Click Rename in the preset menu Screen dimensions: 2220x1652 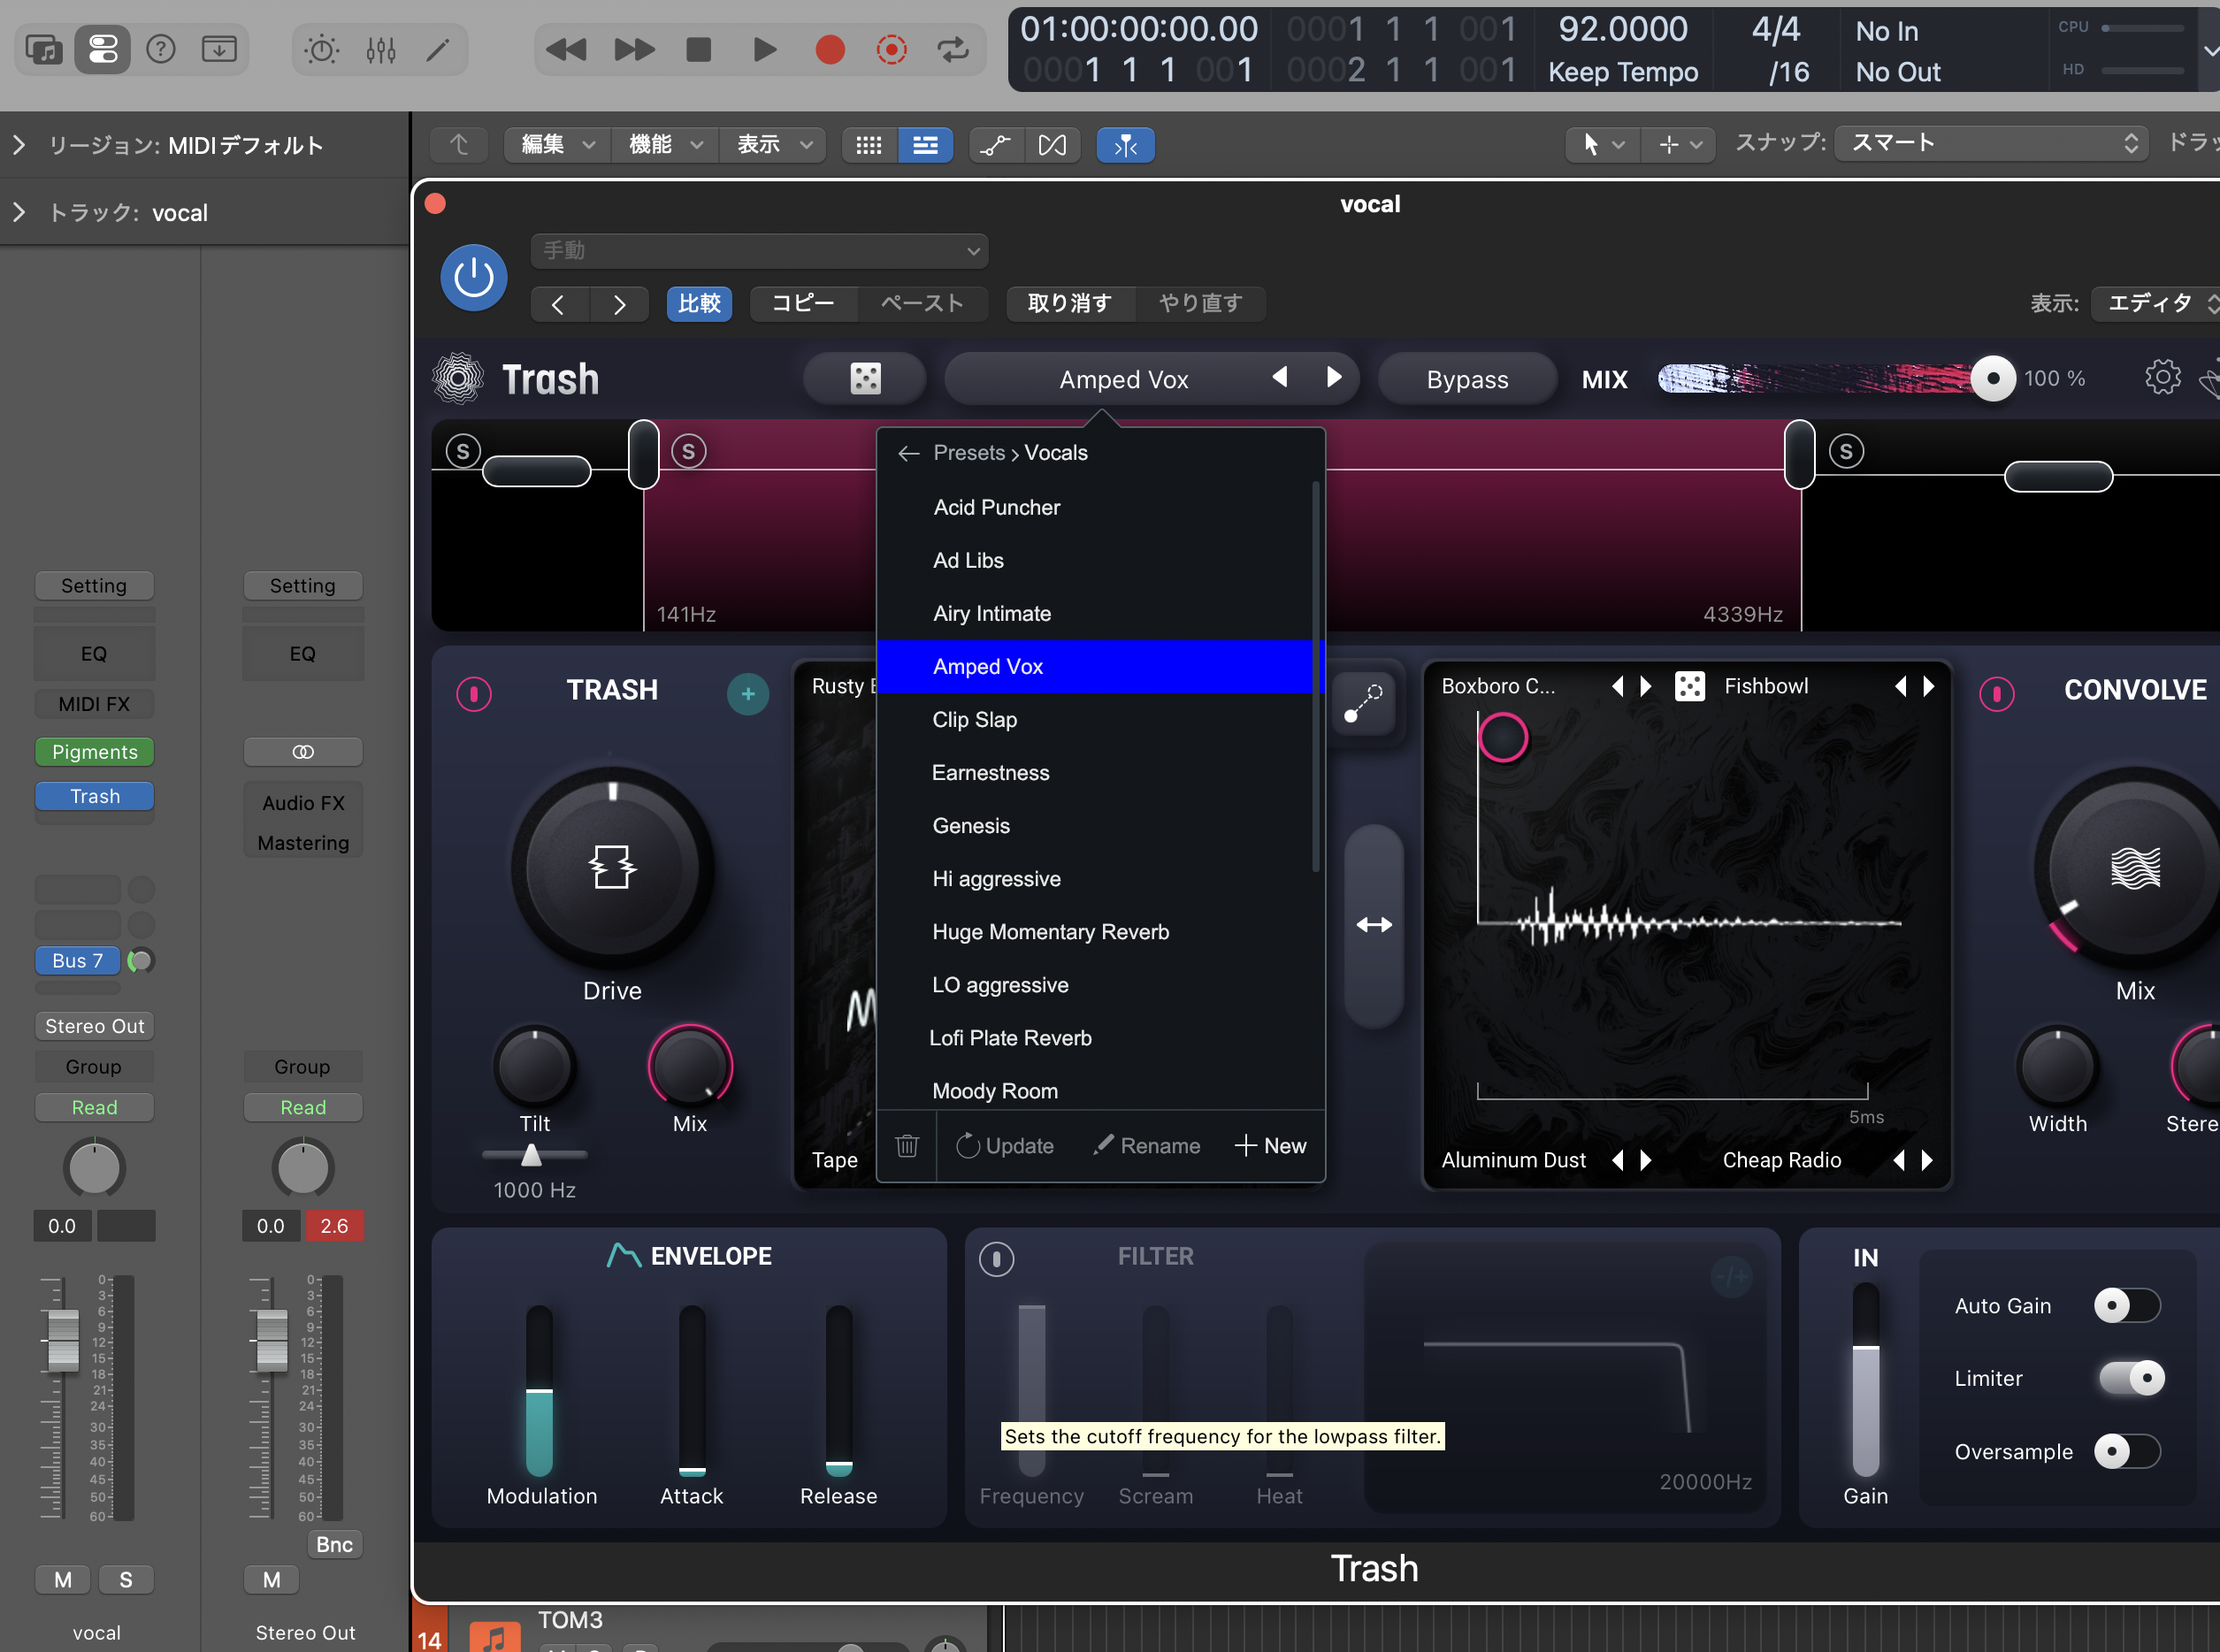coord(1146,1146)
